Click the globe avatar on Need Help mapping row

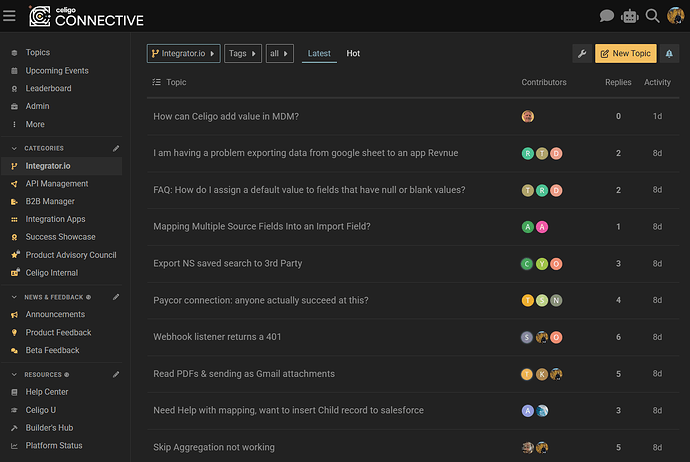542,411
